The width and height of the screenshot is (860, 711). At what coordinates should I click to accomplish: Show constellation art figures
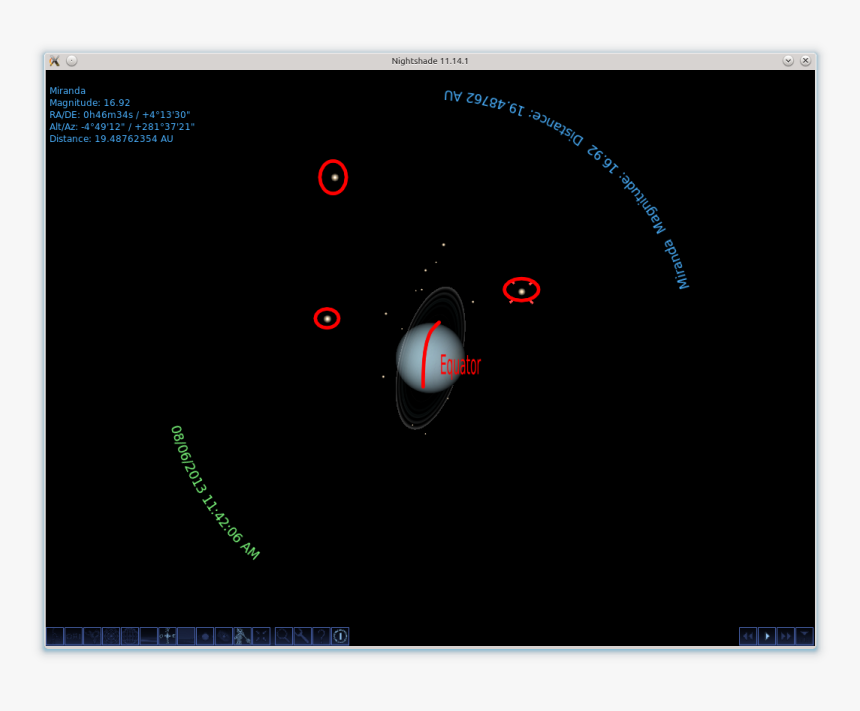pyautogui.click(x=93, y=635)
